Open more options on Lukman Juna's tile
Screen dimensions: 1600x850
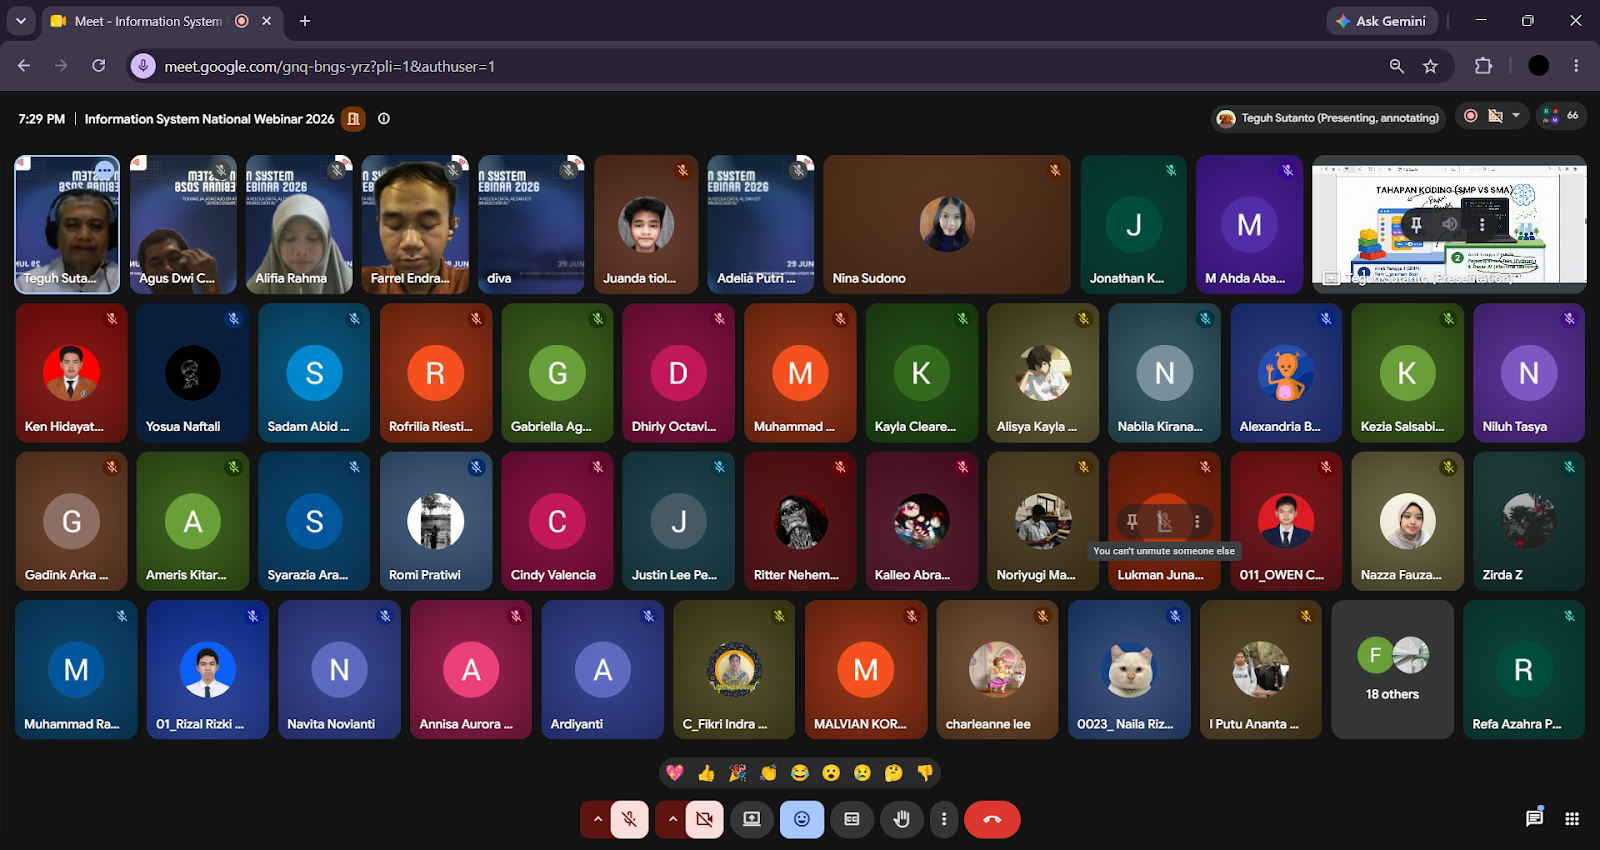(1197, 521)
